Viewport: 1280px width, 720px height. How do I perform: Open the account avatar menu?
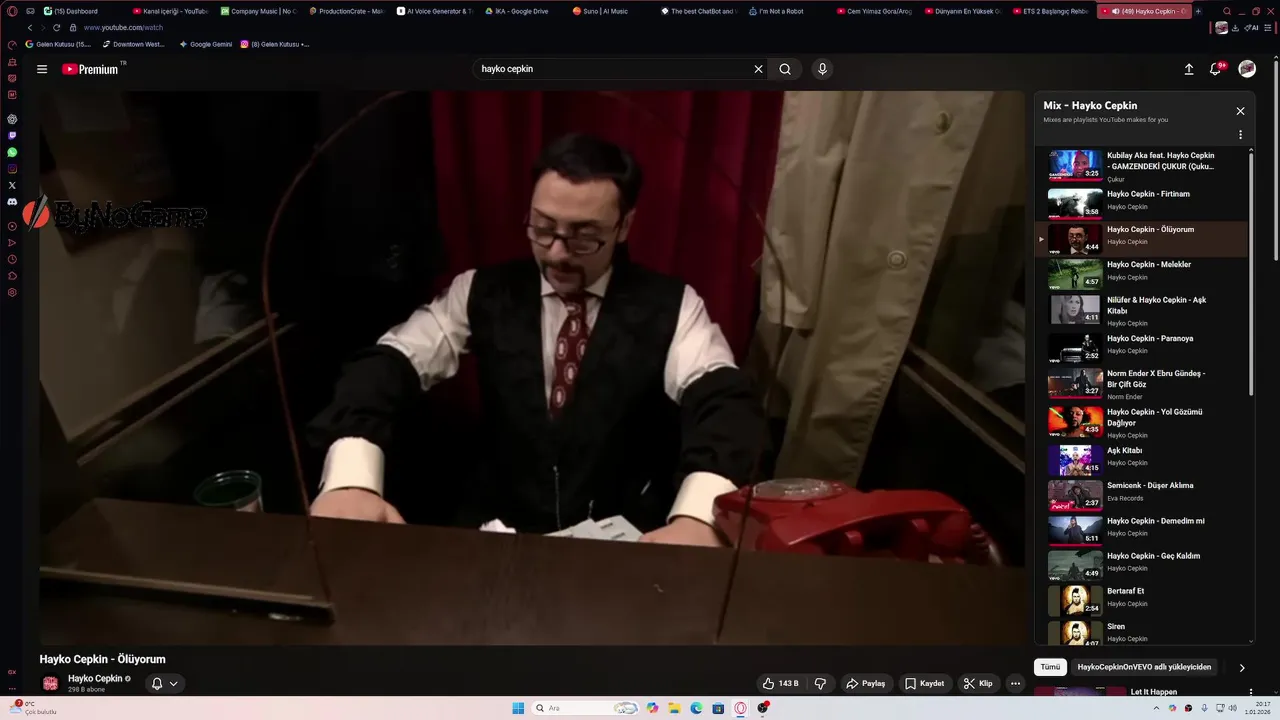pyautogui.click(x=1247, y=69)
